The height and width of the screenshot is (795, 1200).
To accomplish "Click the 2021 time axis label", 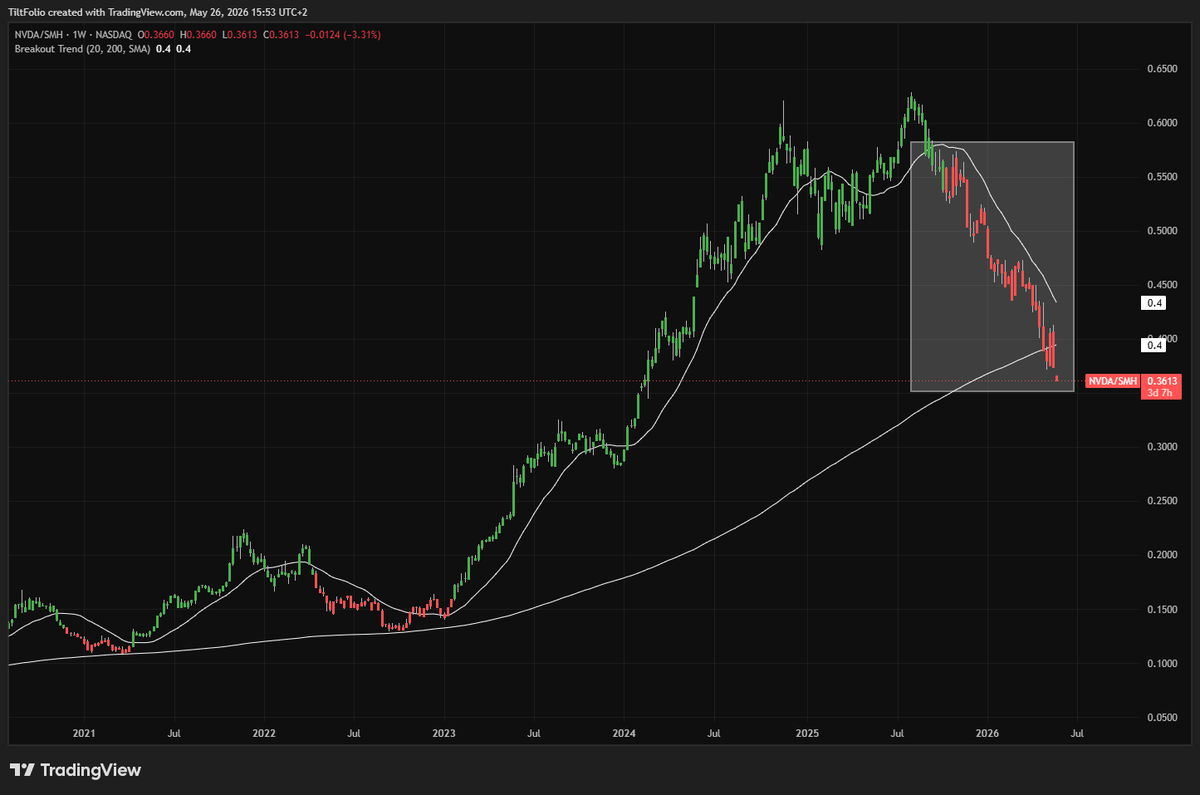I will click(x=84, y=734).
